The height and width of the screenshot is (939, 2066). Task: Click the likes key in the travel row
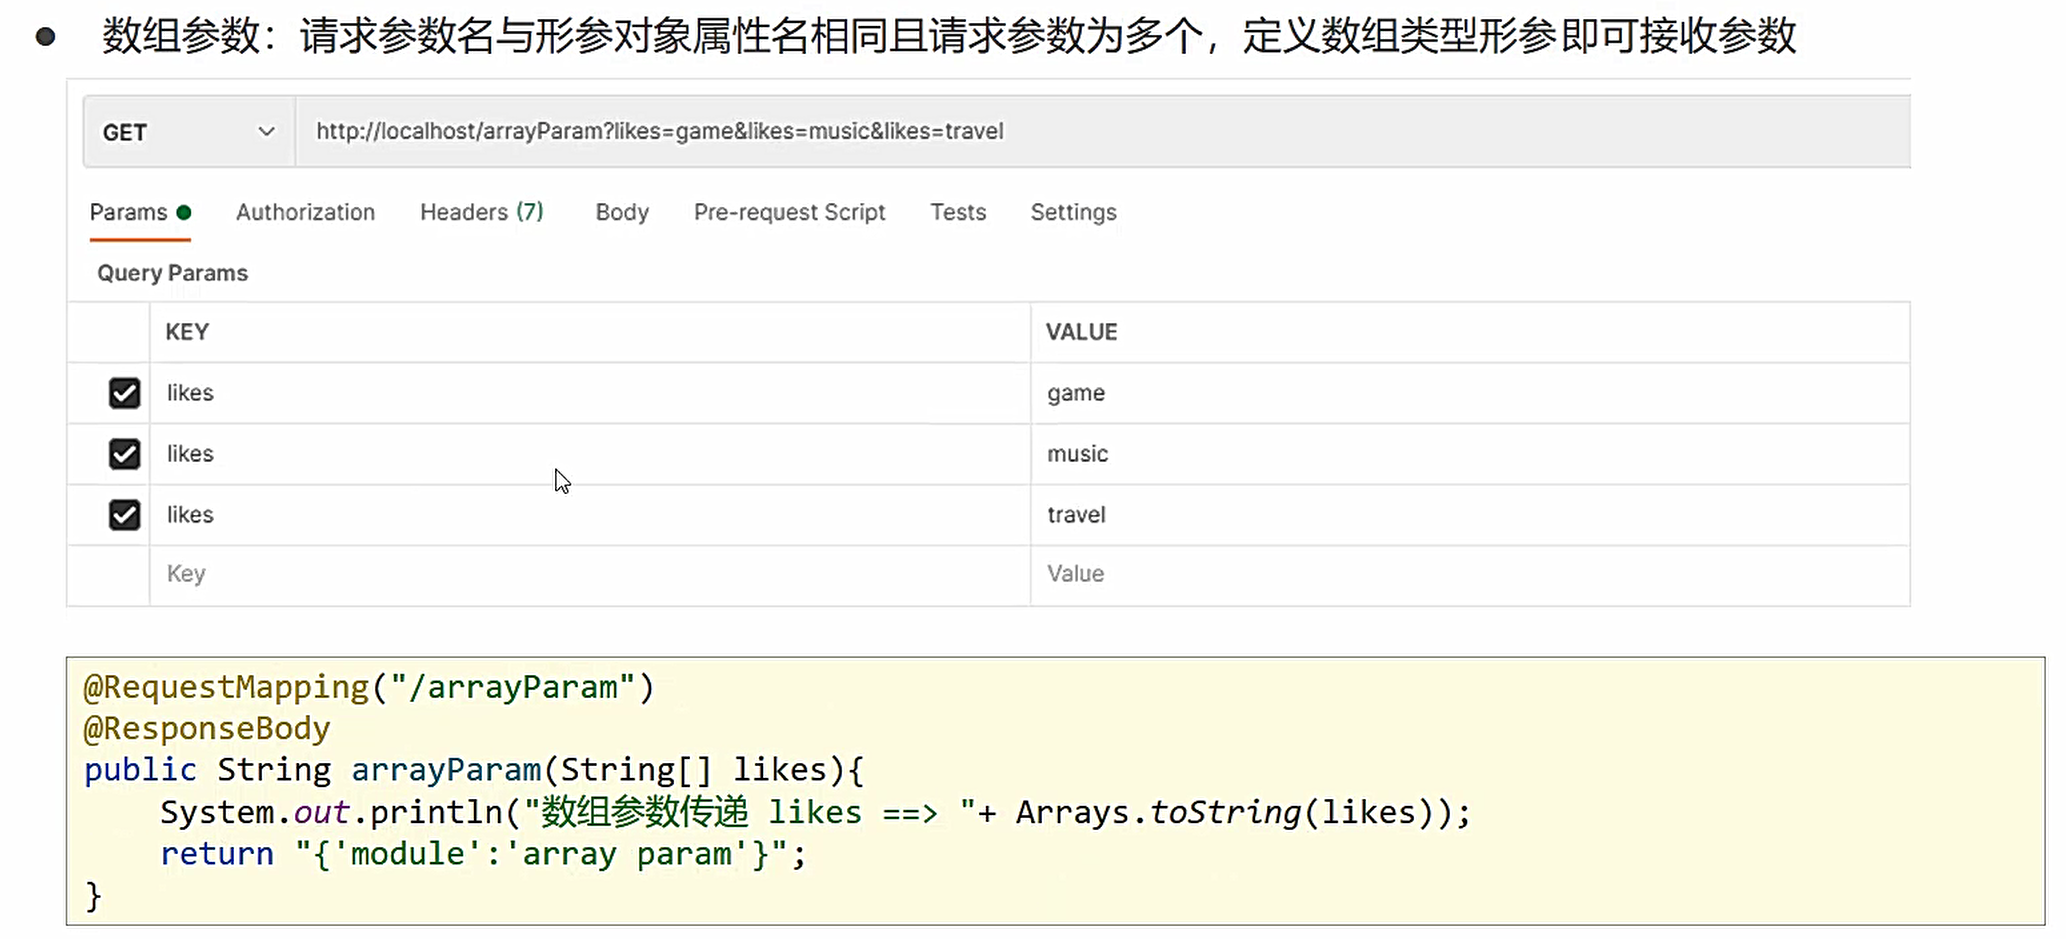coord(590,515)
